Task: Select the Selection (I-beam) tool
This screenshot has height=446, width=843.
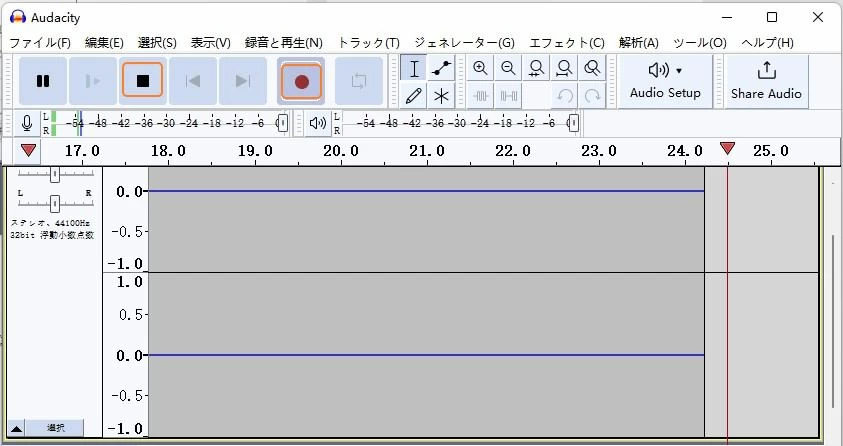Action: tap(414, 68)
